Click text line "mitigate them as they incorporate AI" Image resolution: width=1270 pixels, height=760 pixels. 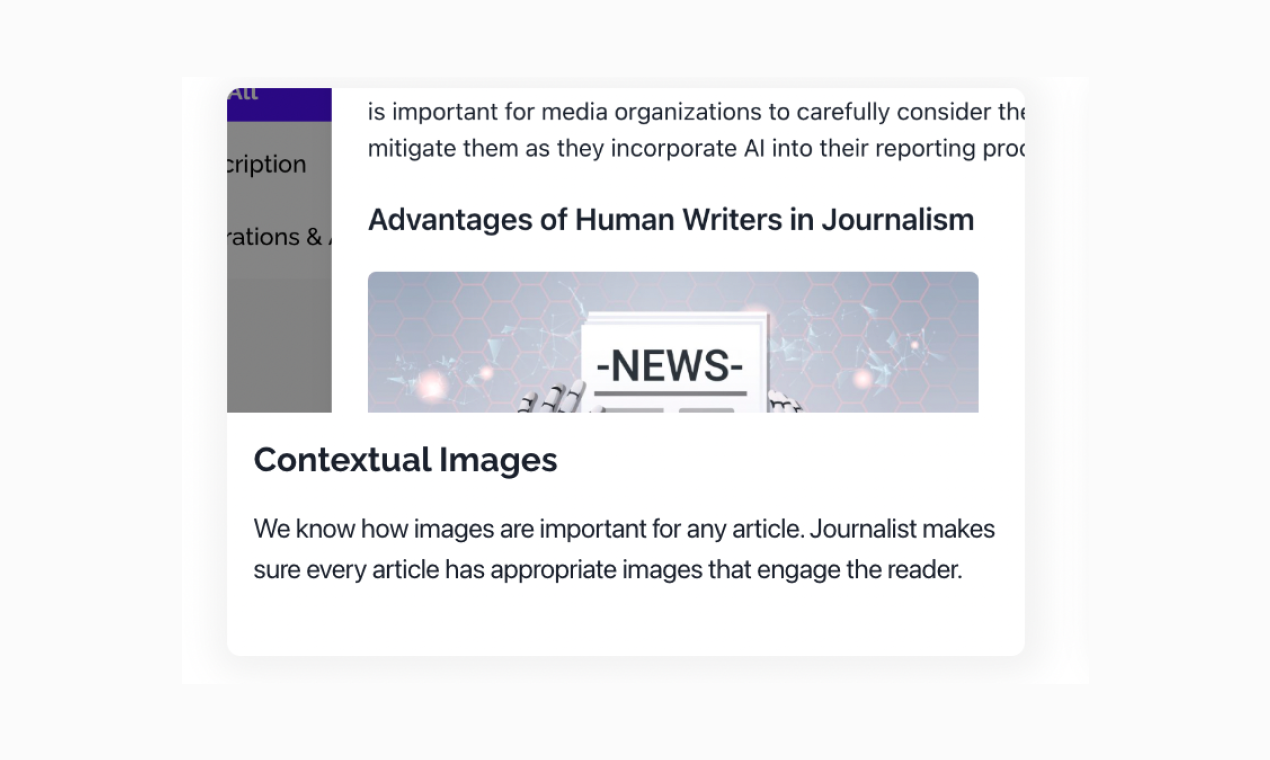[x=696, y=148]
